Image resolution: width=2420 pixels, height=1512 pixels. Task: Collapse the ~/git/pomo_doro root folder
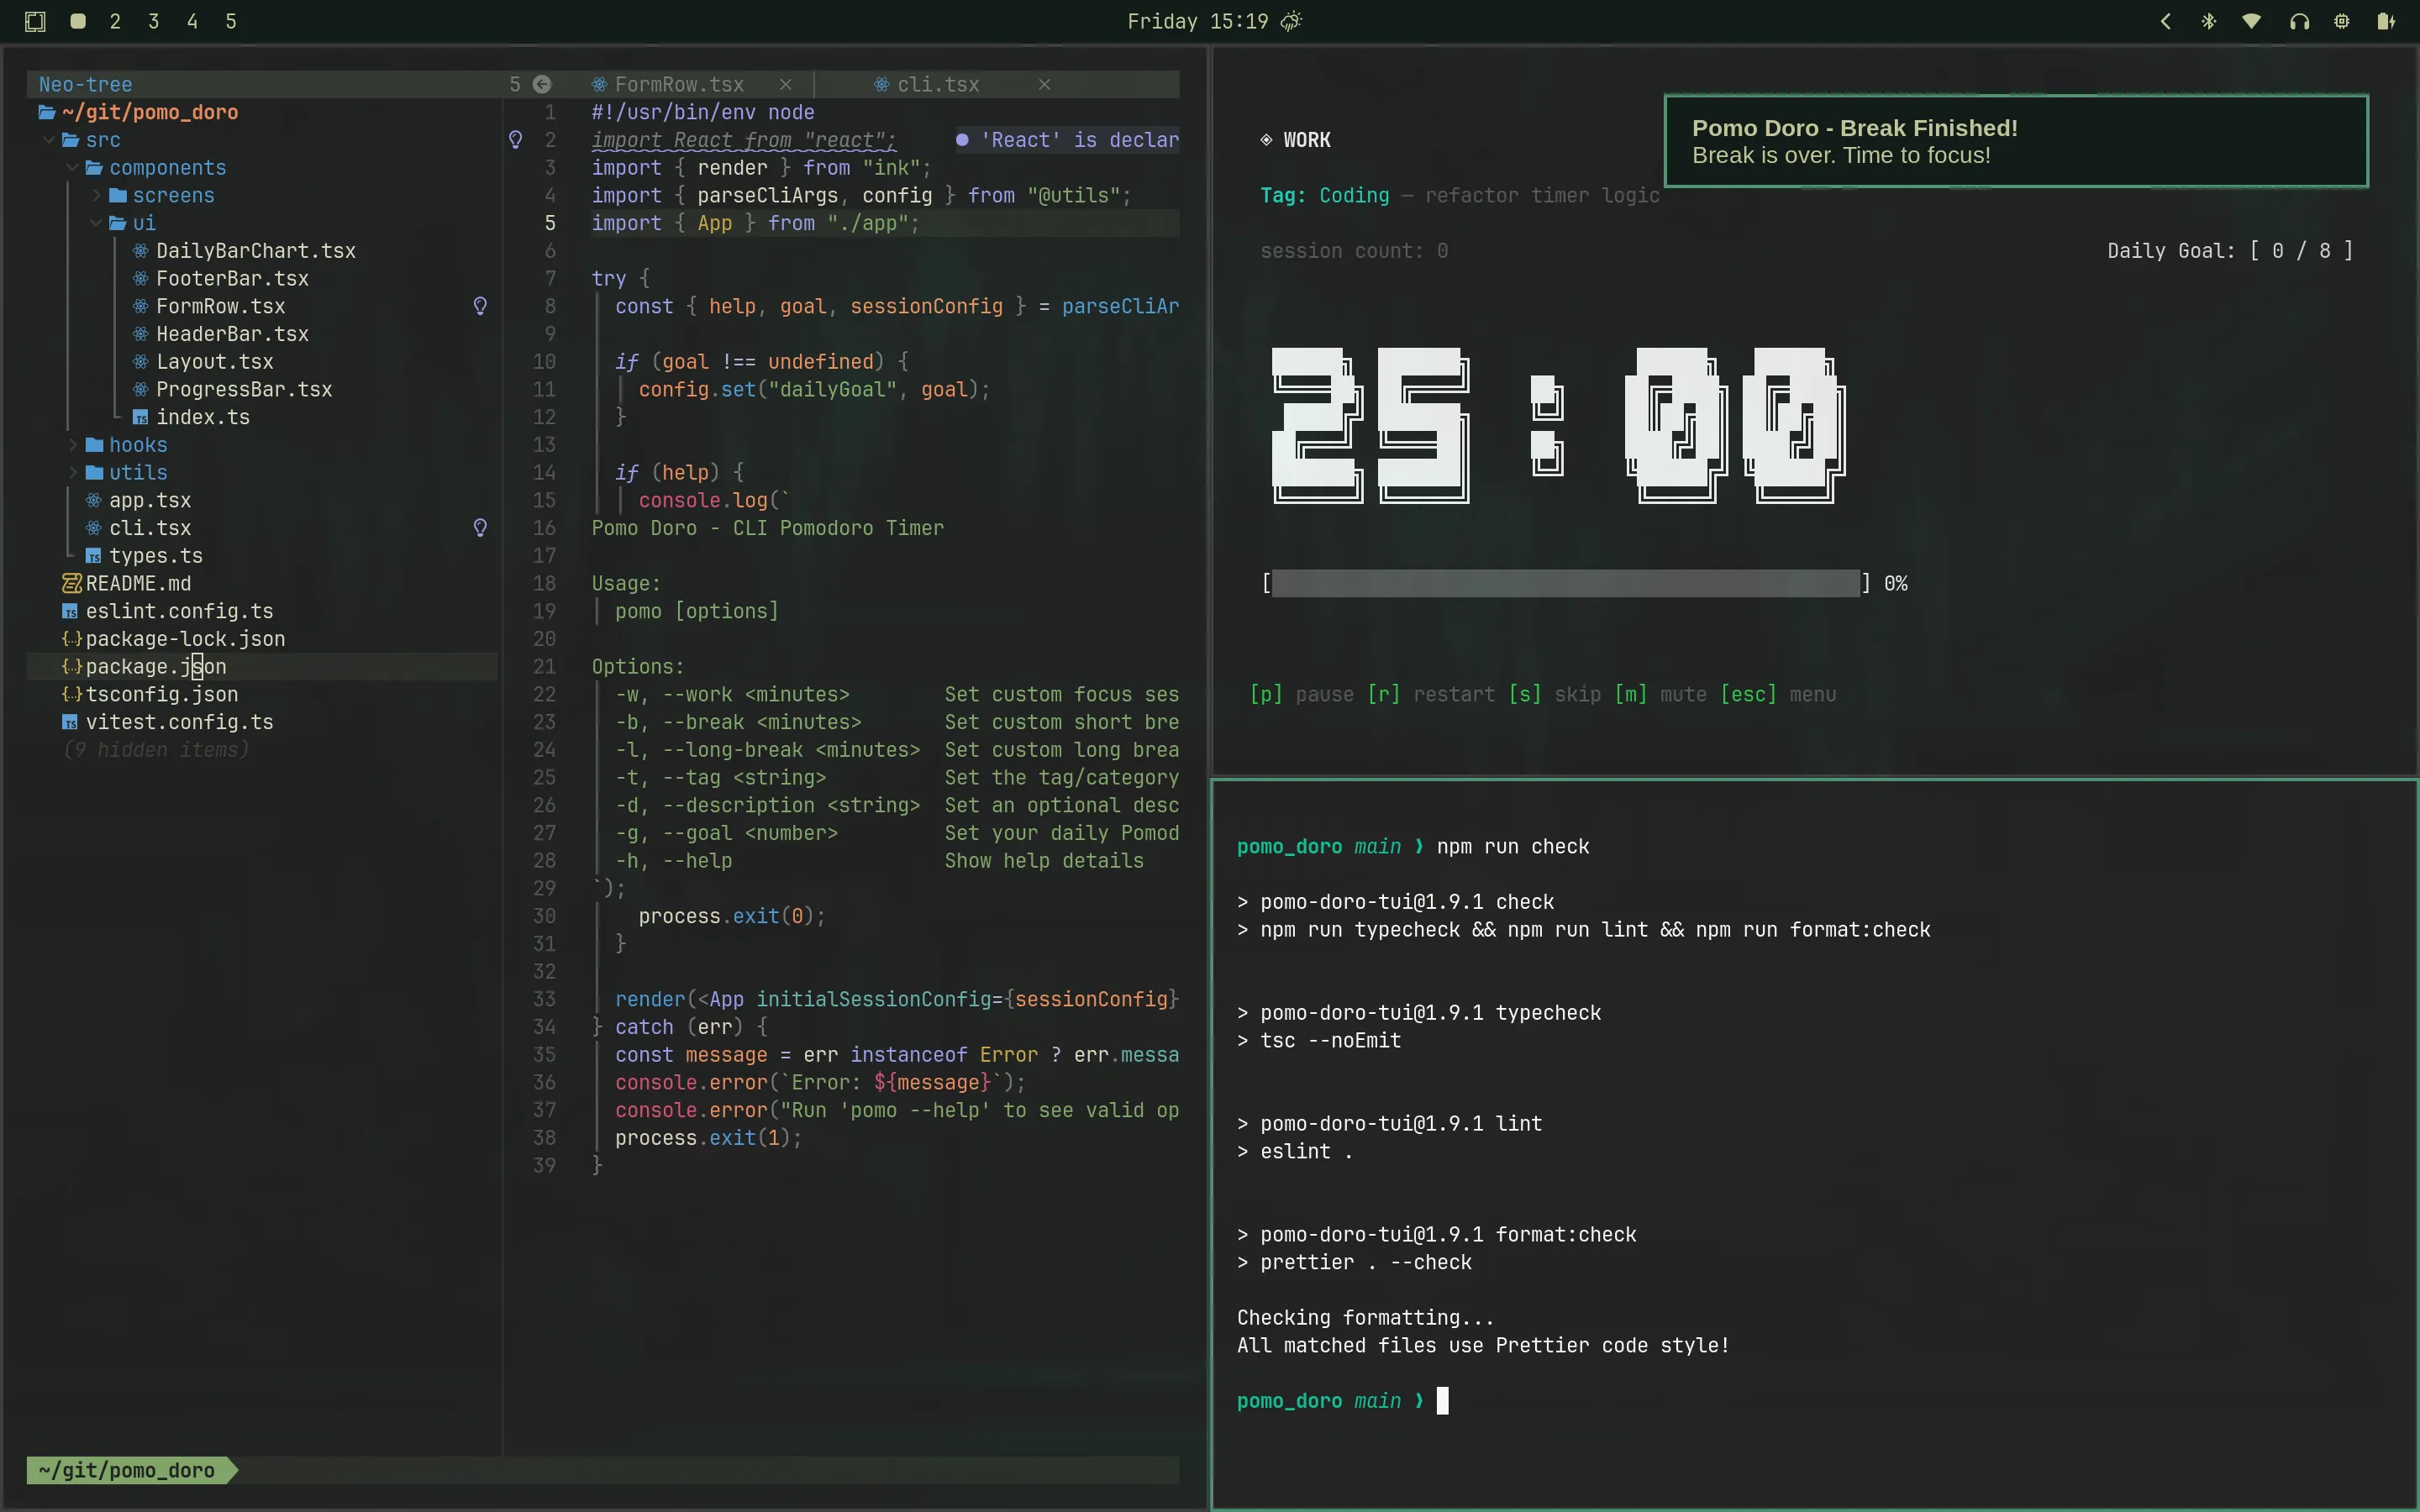click(x=139, y=112)
